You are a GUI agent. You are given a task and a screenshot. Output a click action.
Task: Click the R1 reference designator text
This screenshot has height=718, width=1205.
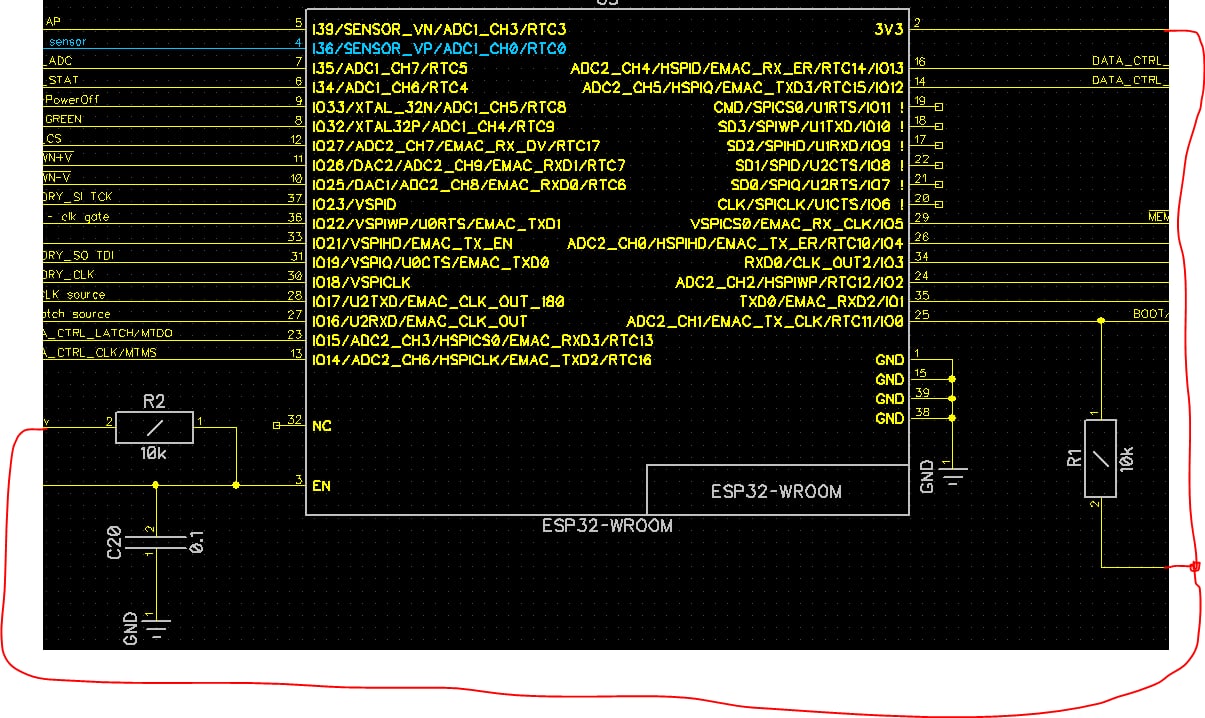point(1075,458)
